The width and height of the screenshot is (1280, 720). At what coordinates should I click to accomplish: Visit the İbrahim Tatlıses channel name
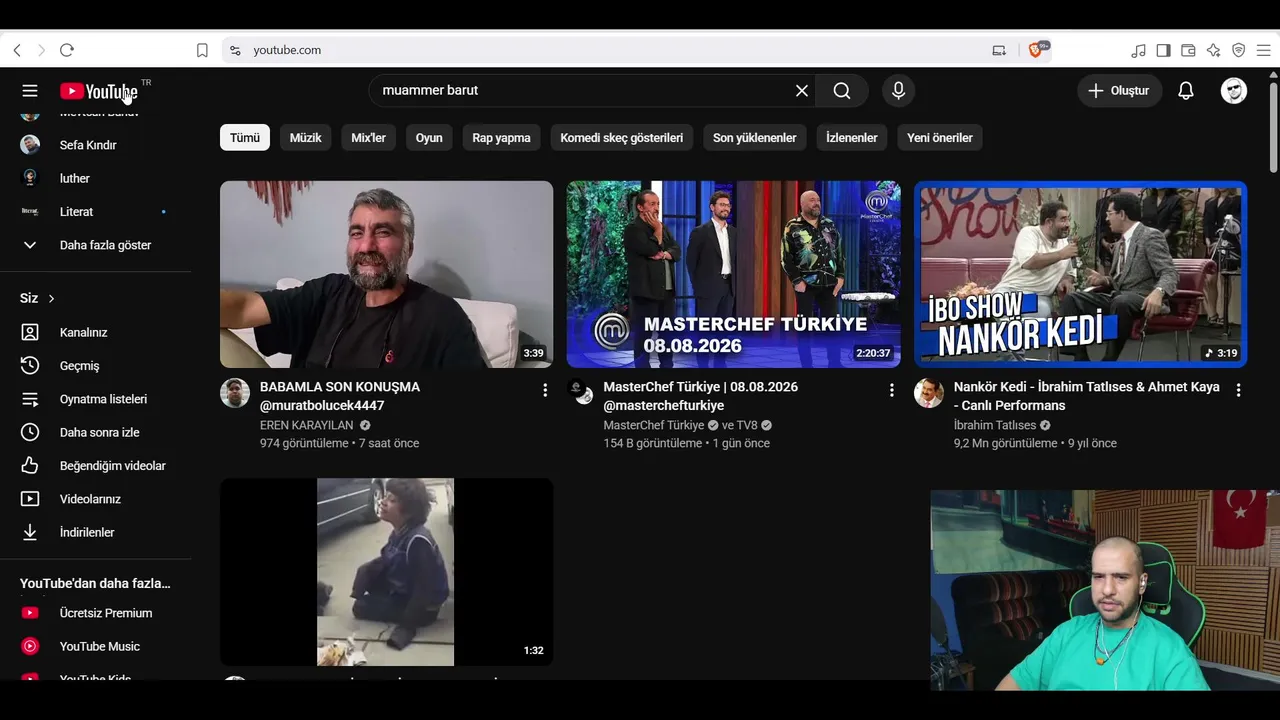coord(995,425)
